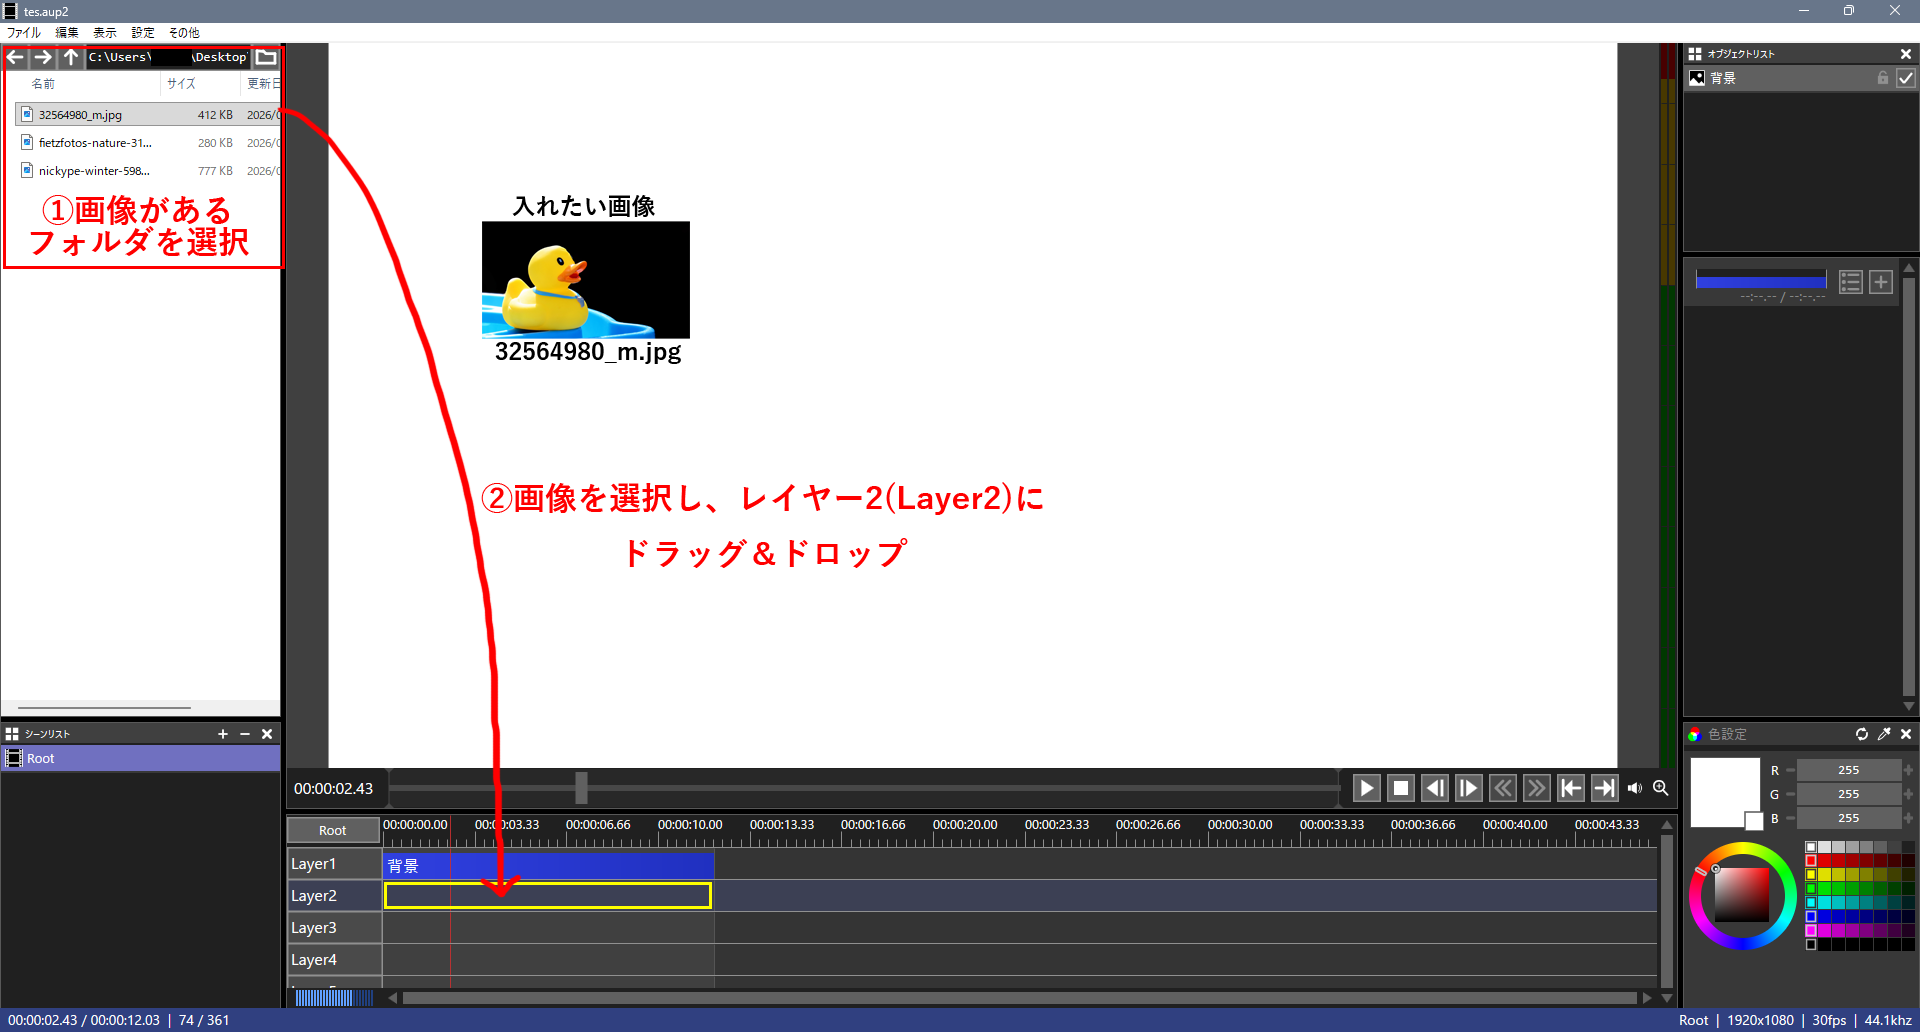Step back one frame
1920x1032 pixels.
pos(1435,788)
